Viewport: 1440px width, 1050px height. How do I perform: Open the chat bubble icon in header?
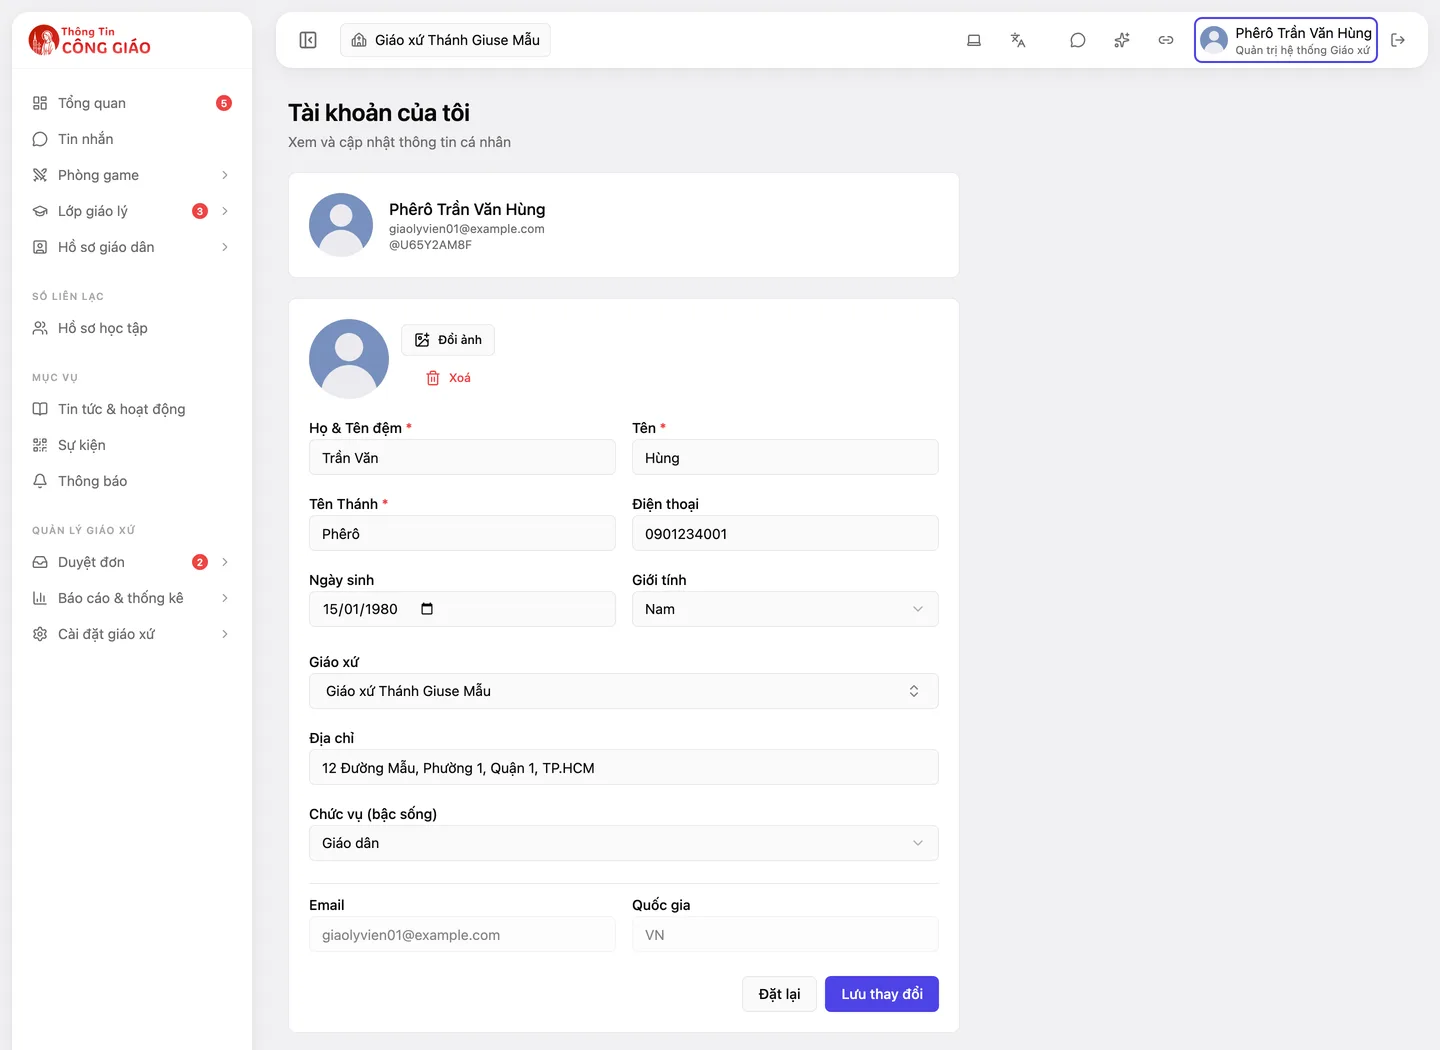[1078, 40]
